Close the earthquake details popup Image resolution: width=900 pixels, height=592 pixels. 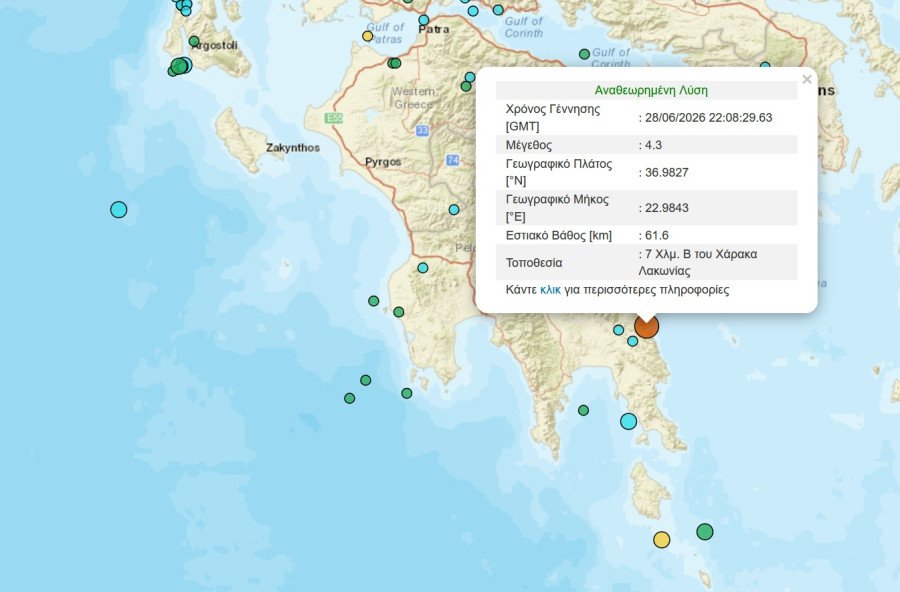(806, 79)
